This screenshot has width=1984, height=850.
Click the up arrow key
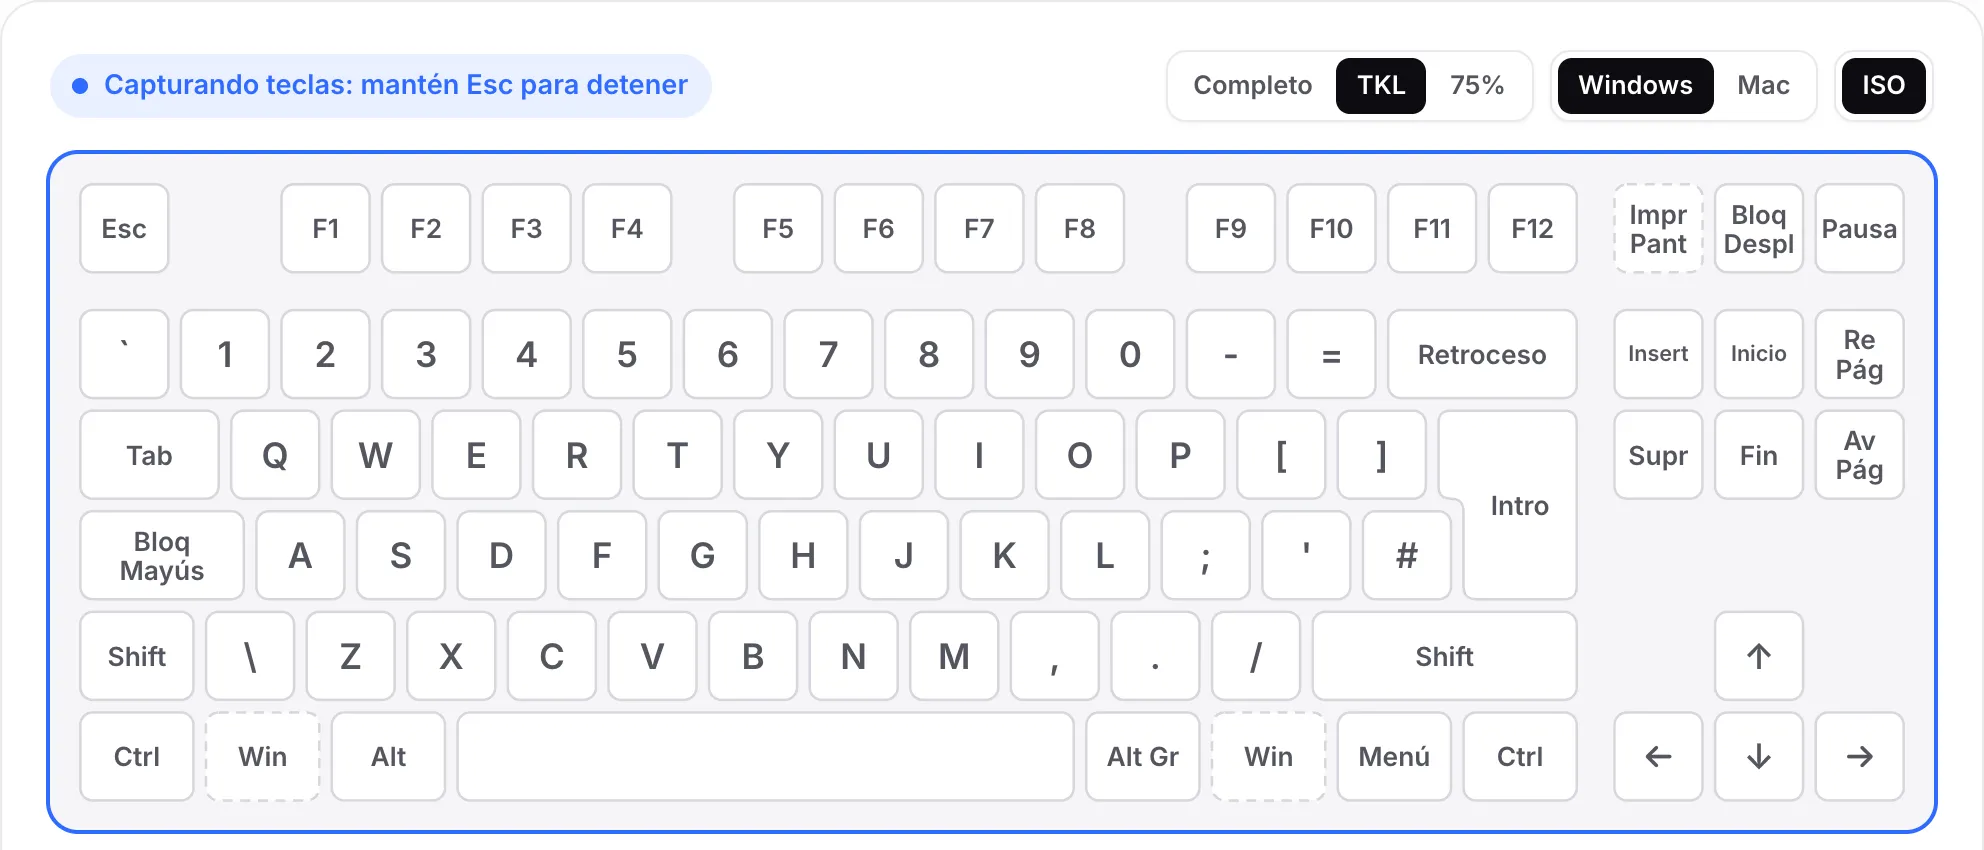click(1758, 656)
